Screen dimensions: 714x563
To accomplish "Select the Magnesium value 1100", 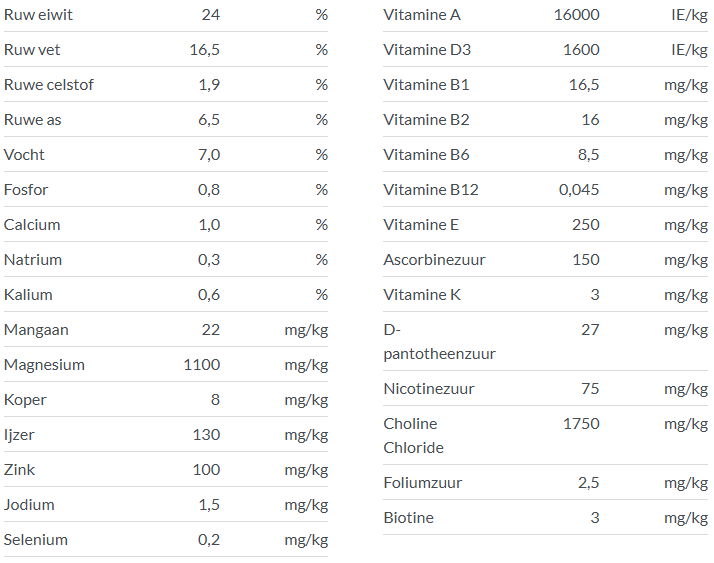I will 202,365.
